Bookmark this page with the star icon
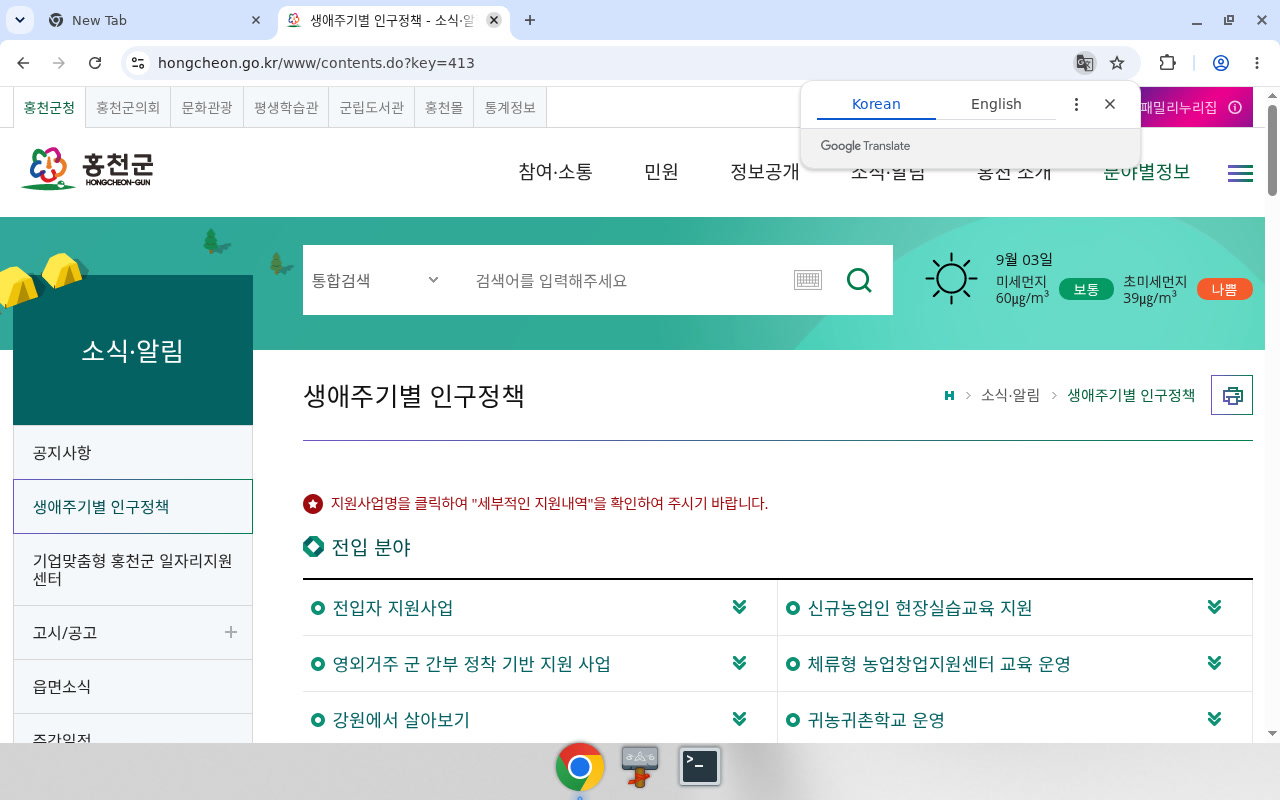The image size is (1280, 800). coord(1117,63)
